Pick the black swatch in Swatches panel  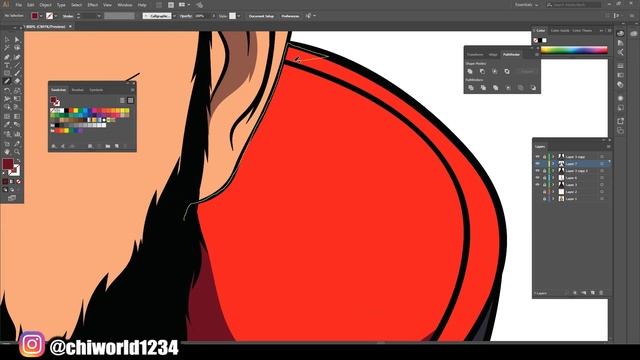(66, 111)
